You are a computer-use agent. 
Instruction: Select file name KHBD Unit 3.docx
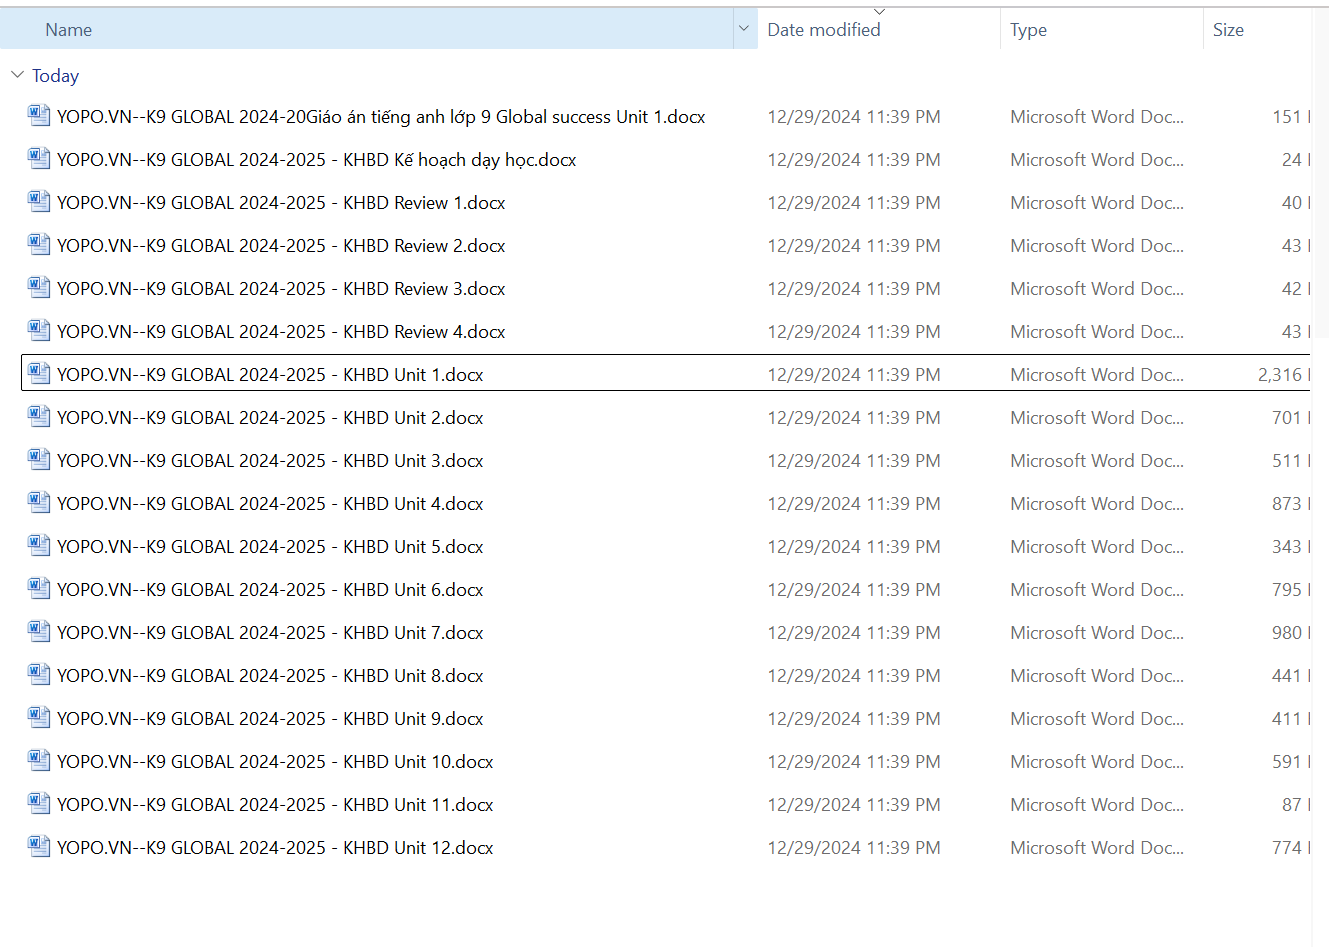(x=270, y=461)
